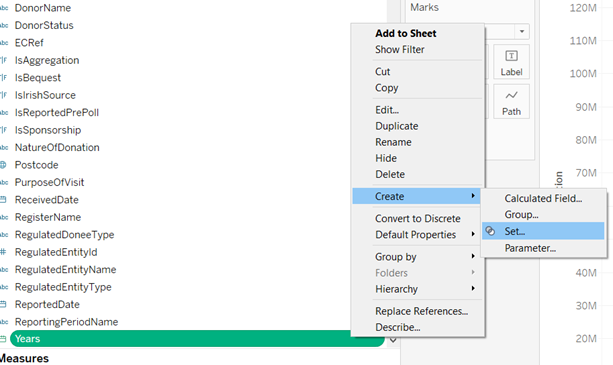Select Parameter... in the Create submenu
This screenshot has height=365, width=613.
point(530,248)
